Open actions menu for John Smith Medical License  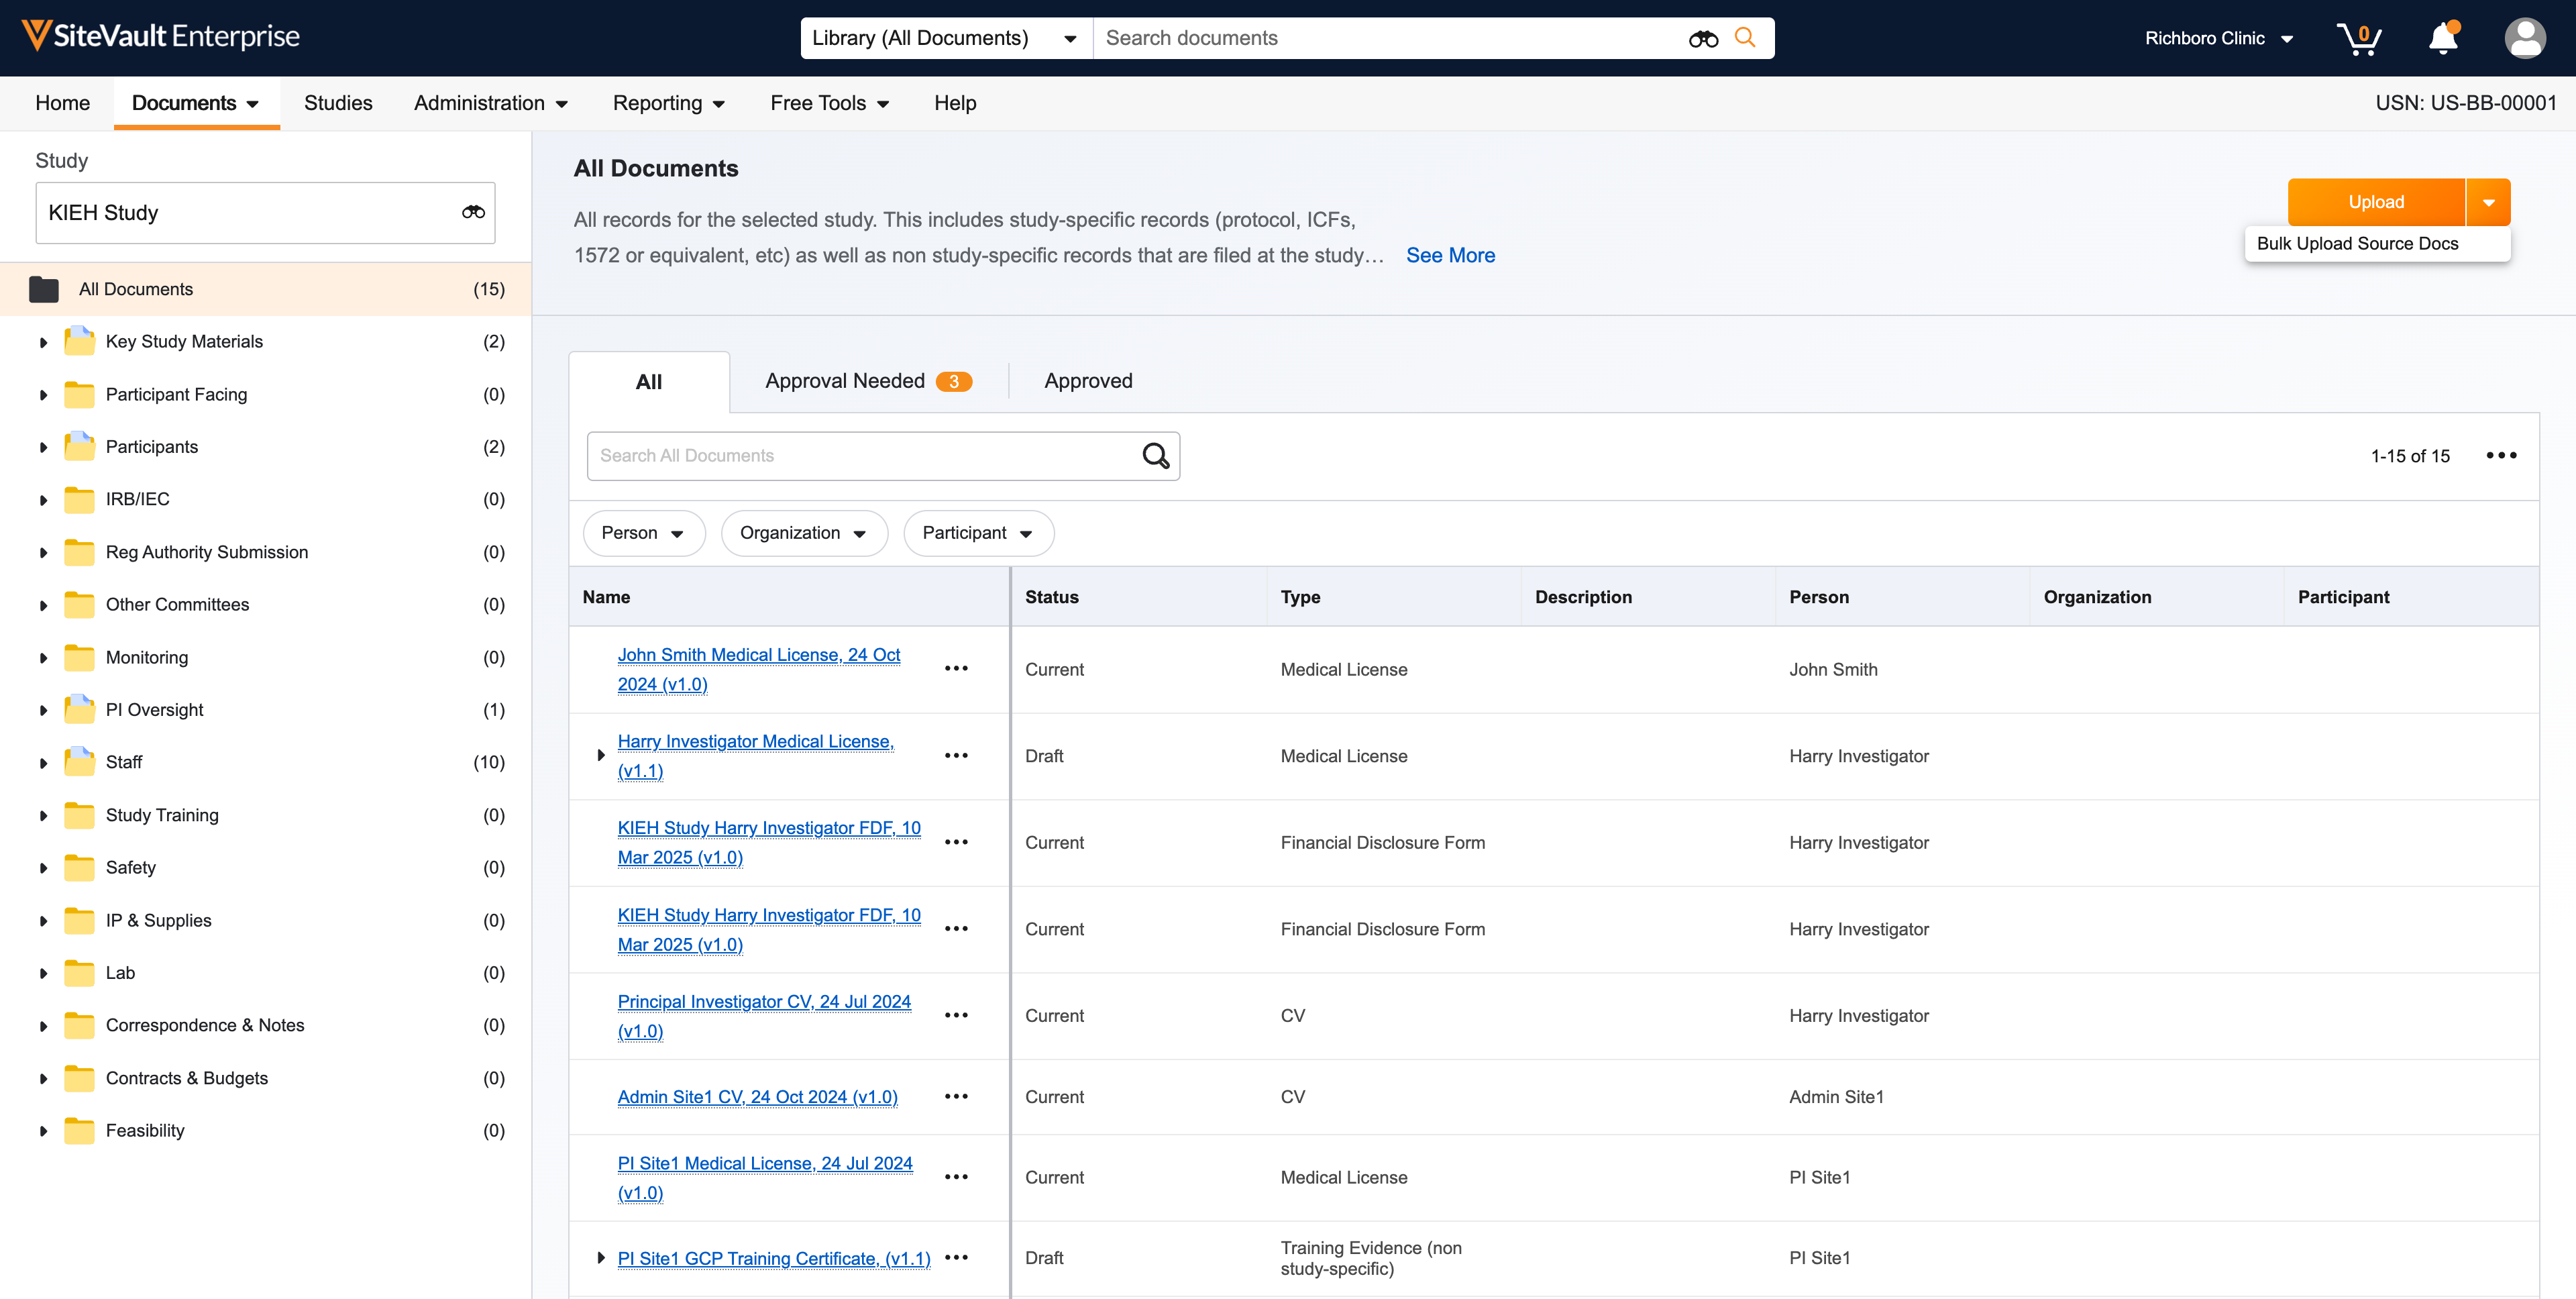956,669
